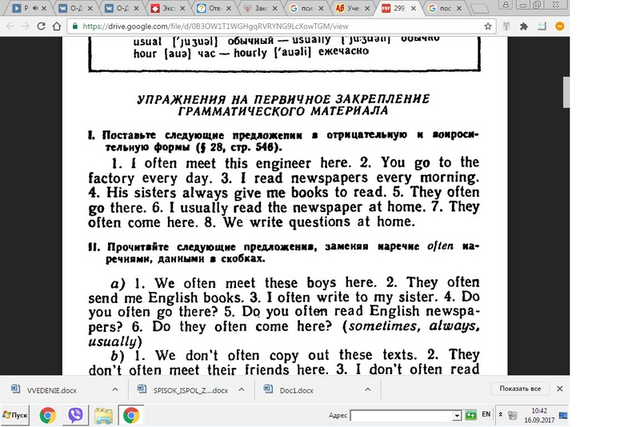
Task: Mute the audio-playing first browser tab
Action: [36, 8]
